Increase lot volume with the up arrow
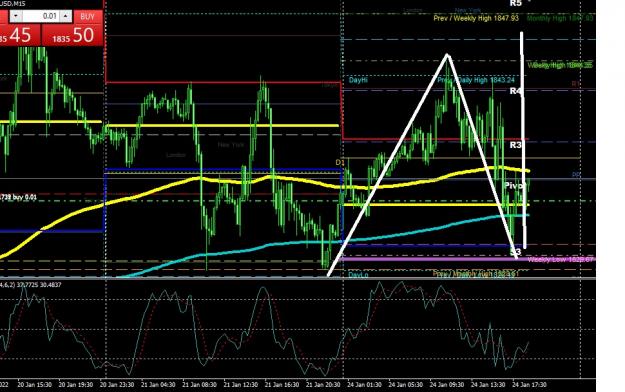The height and width of the screenshot is (392, 625). (x=66, y=16)
